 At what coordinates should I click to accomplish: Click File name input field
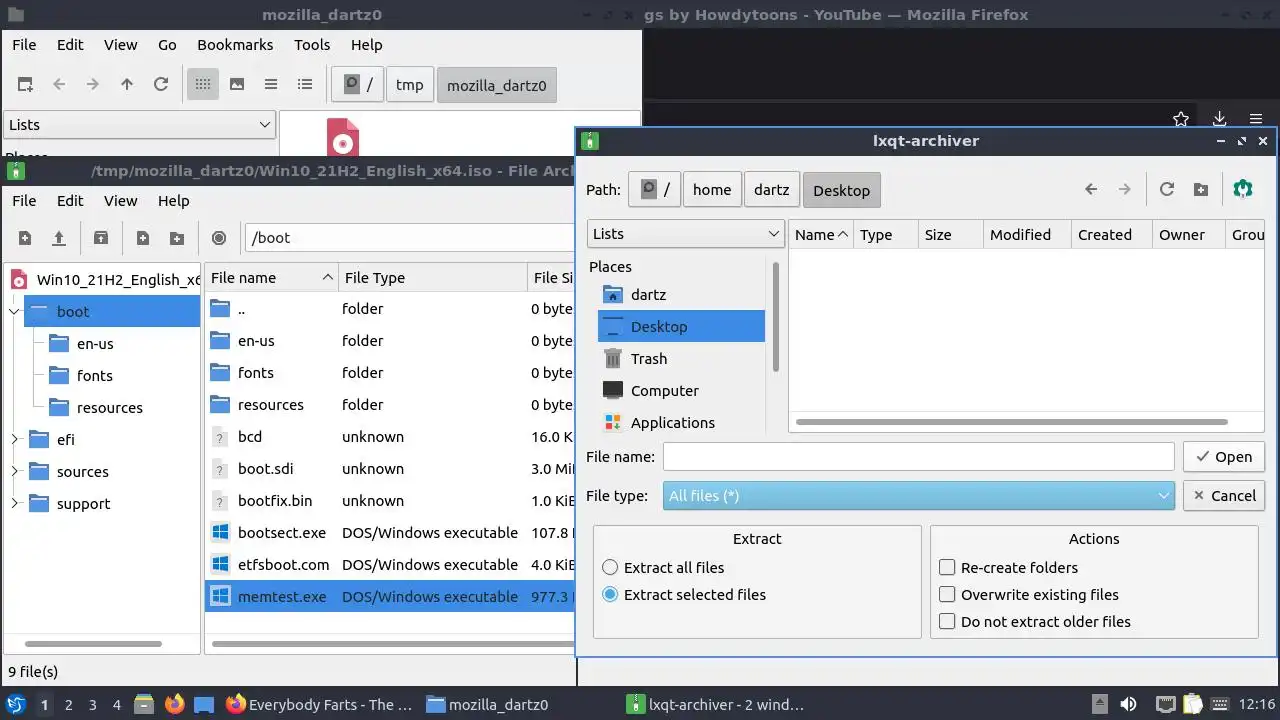click(918, 457)
